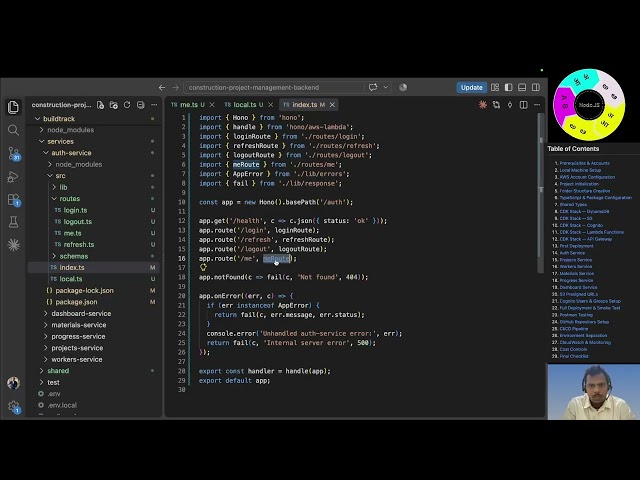Open Explorer more actions ellipsis

click(x=154, y=105)
